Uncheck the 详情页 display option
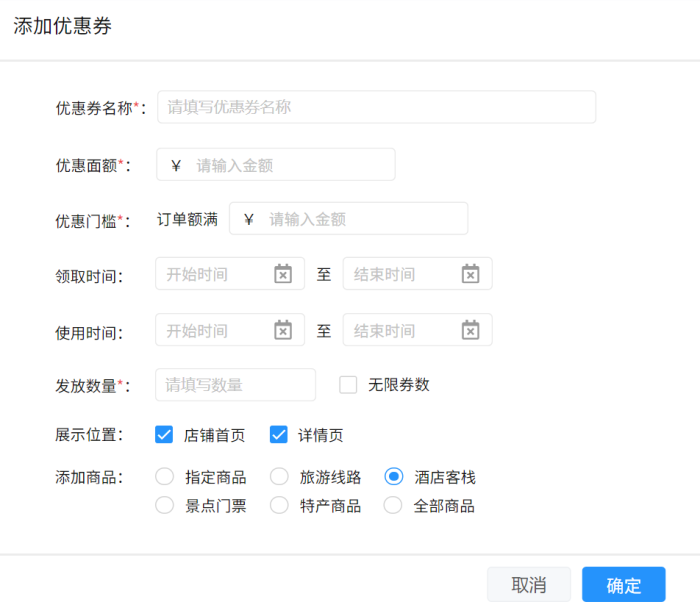The height and width of the screenshot is (613, 700). point(279,434)
